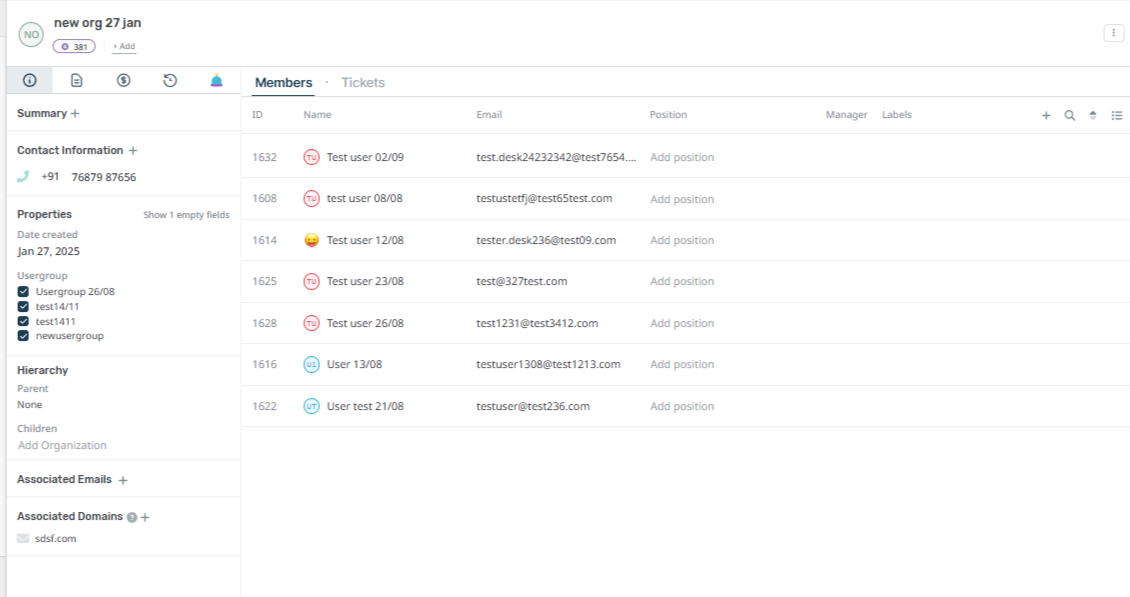Open the notes document icon tab
This screenshot has height=597, width=1130.
[77, 80]
